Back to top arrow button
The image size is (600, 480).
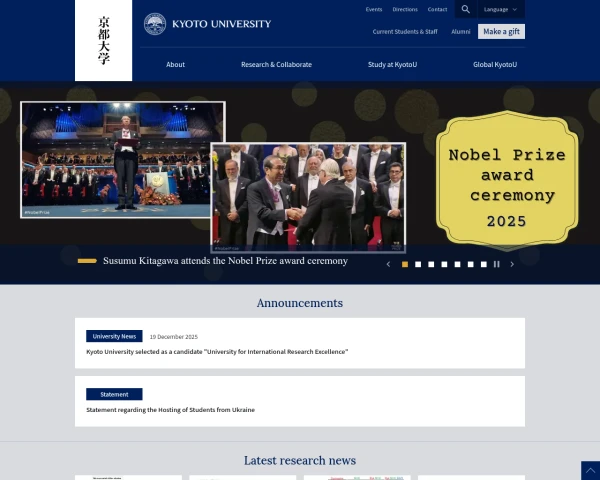(590, 470)
